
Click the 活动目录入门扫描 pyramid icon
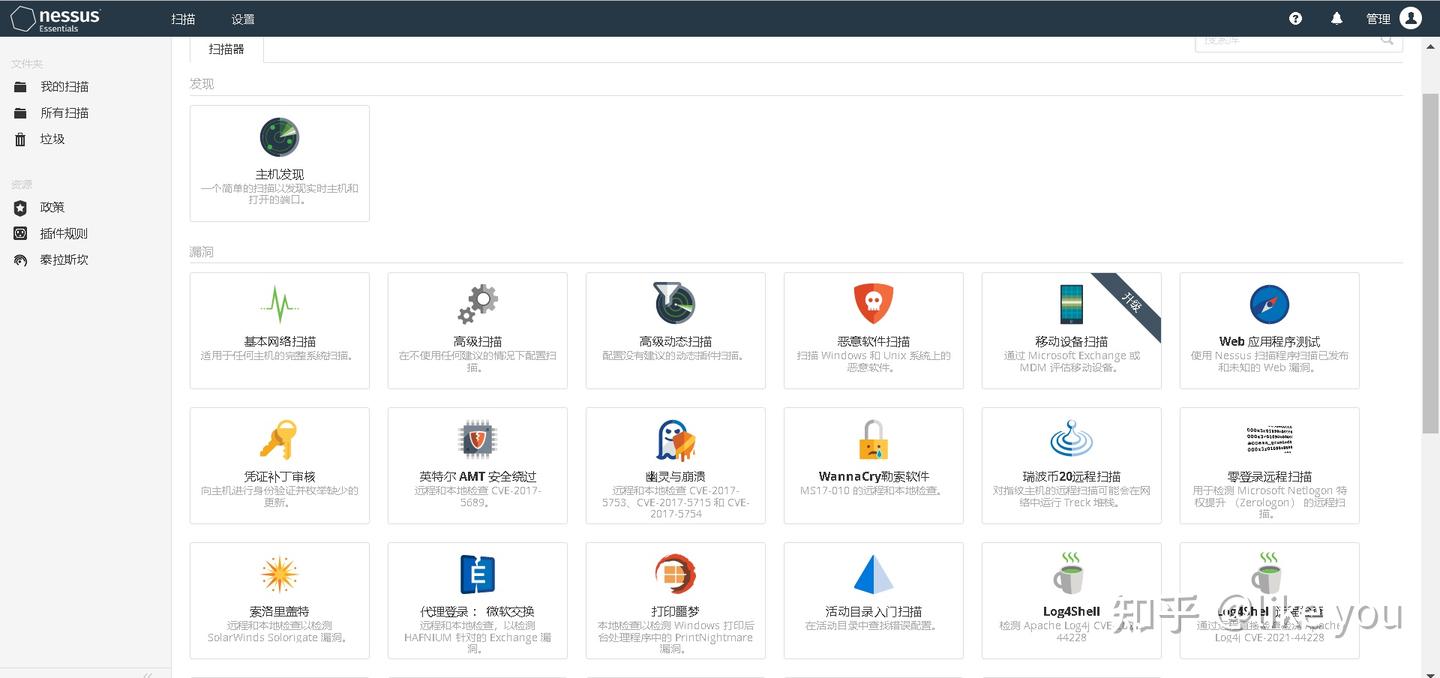(873, 574)
